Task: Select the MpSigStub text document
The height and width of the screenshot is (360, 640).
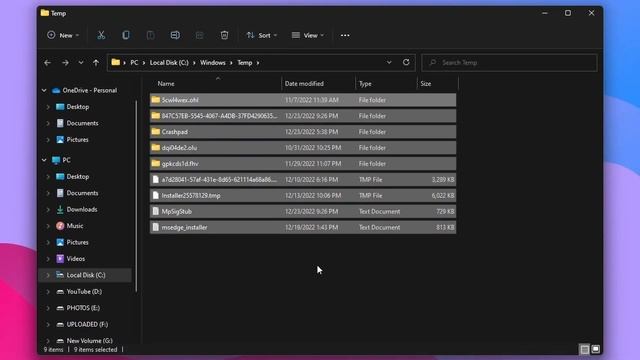Action: tap(303, 211)
